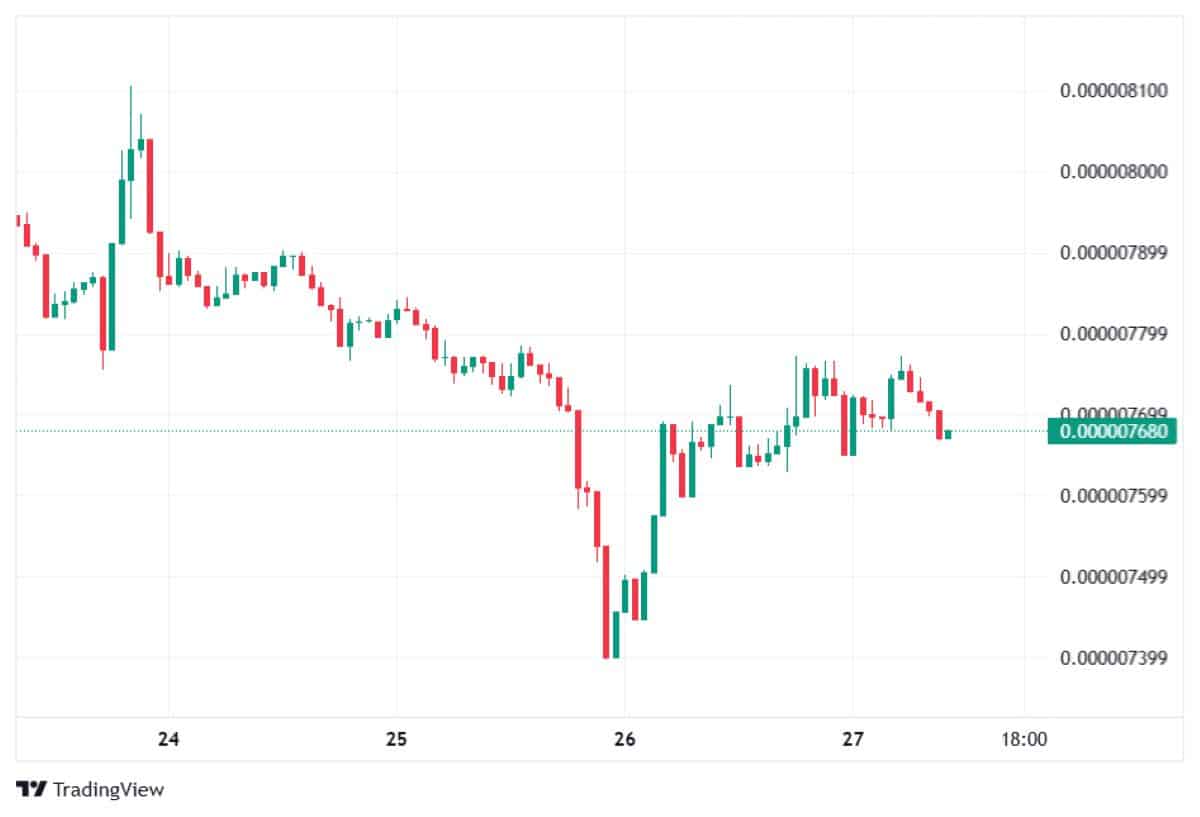Screen dimensions: 1200x817
Task: Click the 0.000007899 price axis label
Action: (x=1114, y=253)
